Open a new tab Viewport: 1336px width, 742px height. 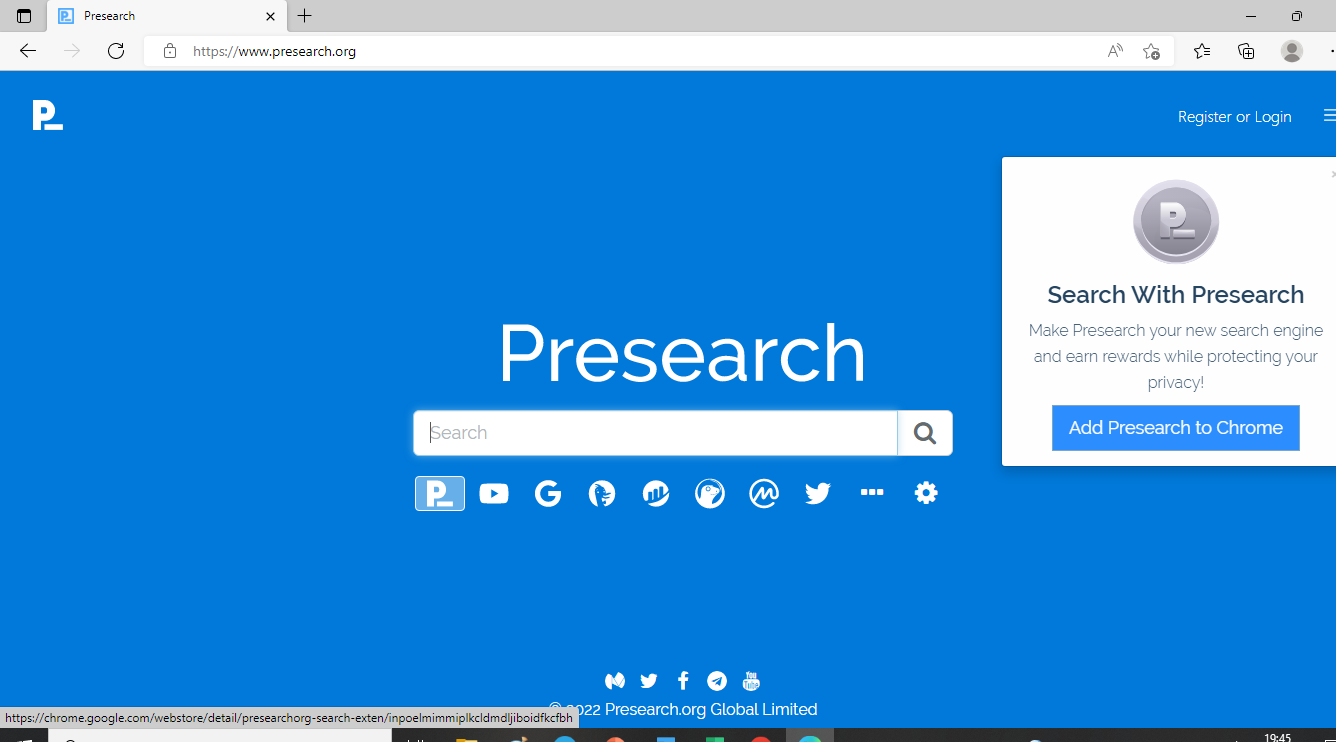click(305, 16)
